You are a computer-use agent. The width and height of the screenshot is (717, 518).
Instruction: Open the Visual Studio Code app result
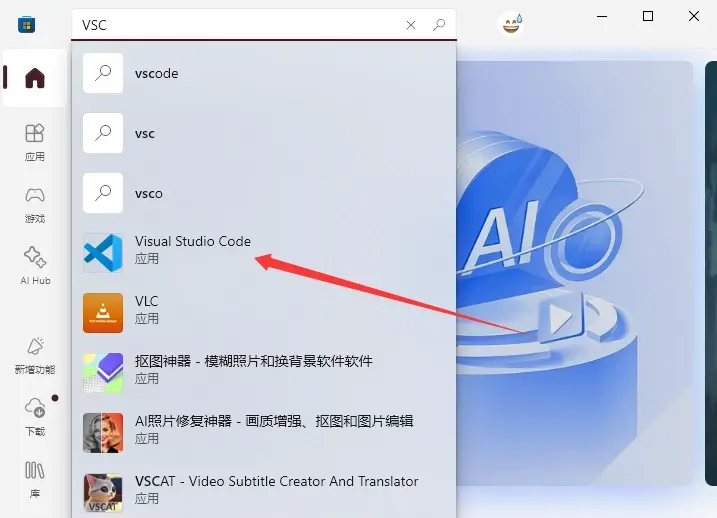tap(264, 253)
